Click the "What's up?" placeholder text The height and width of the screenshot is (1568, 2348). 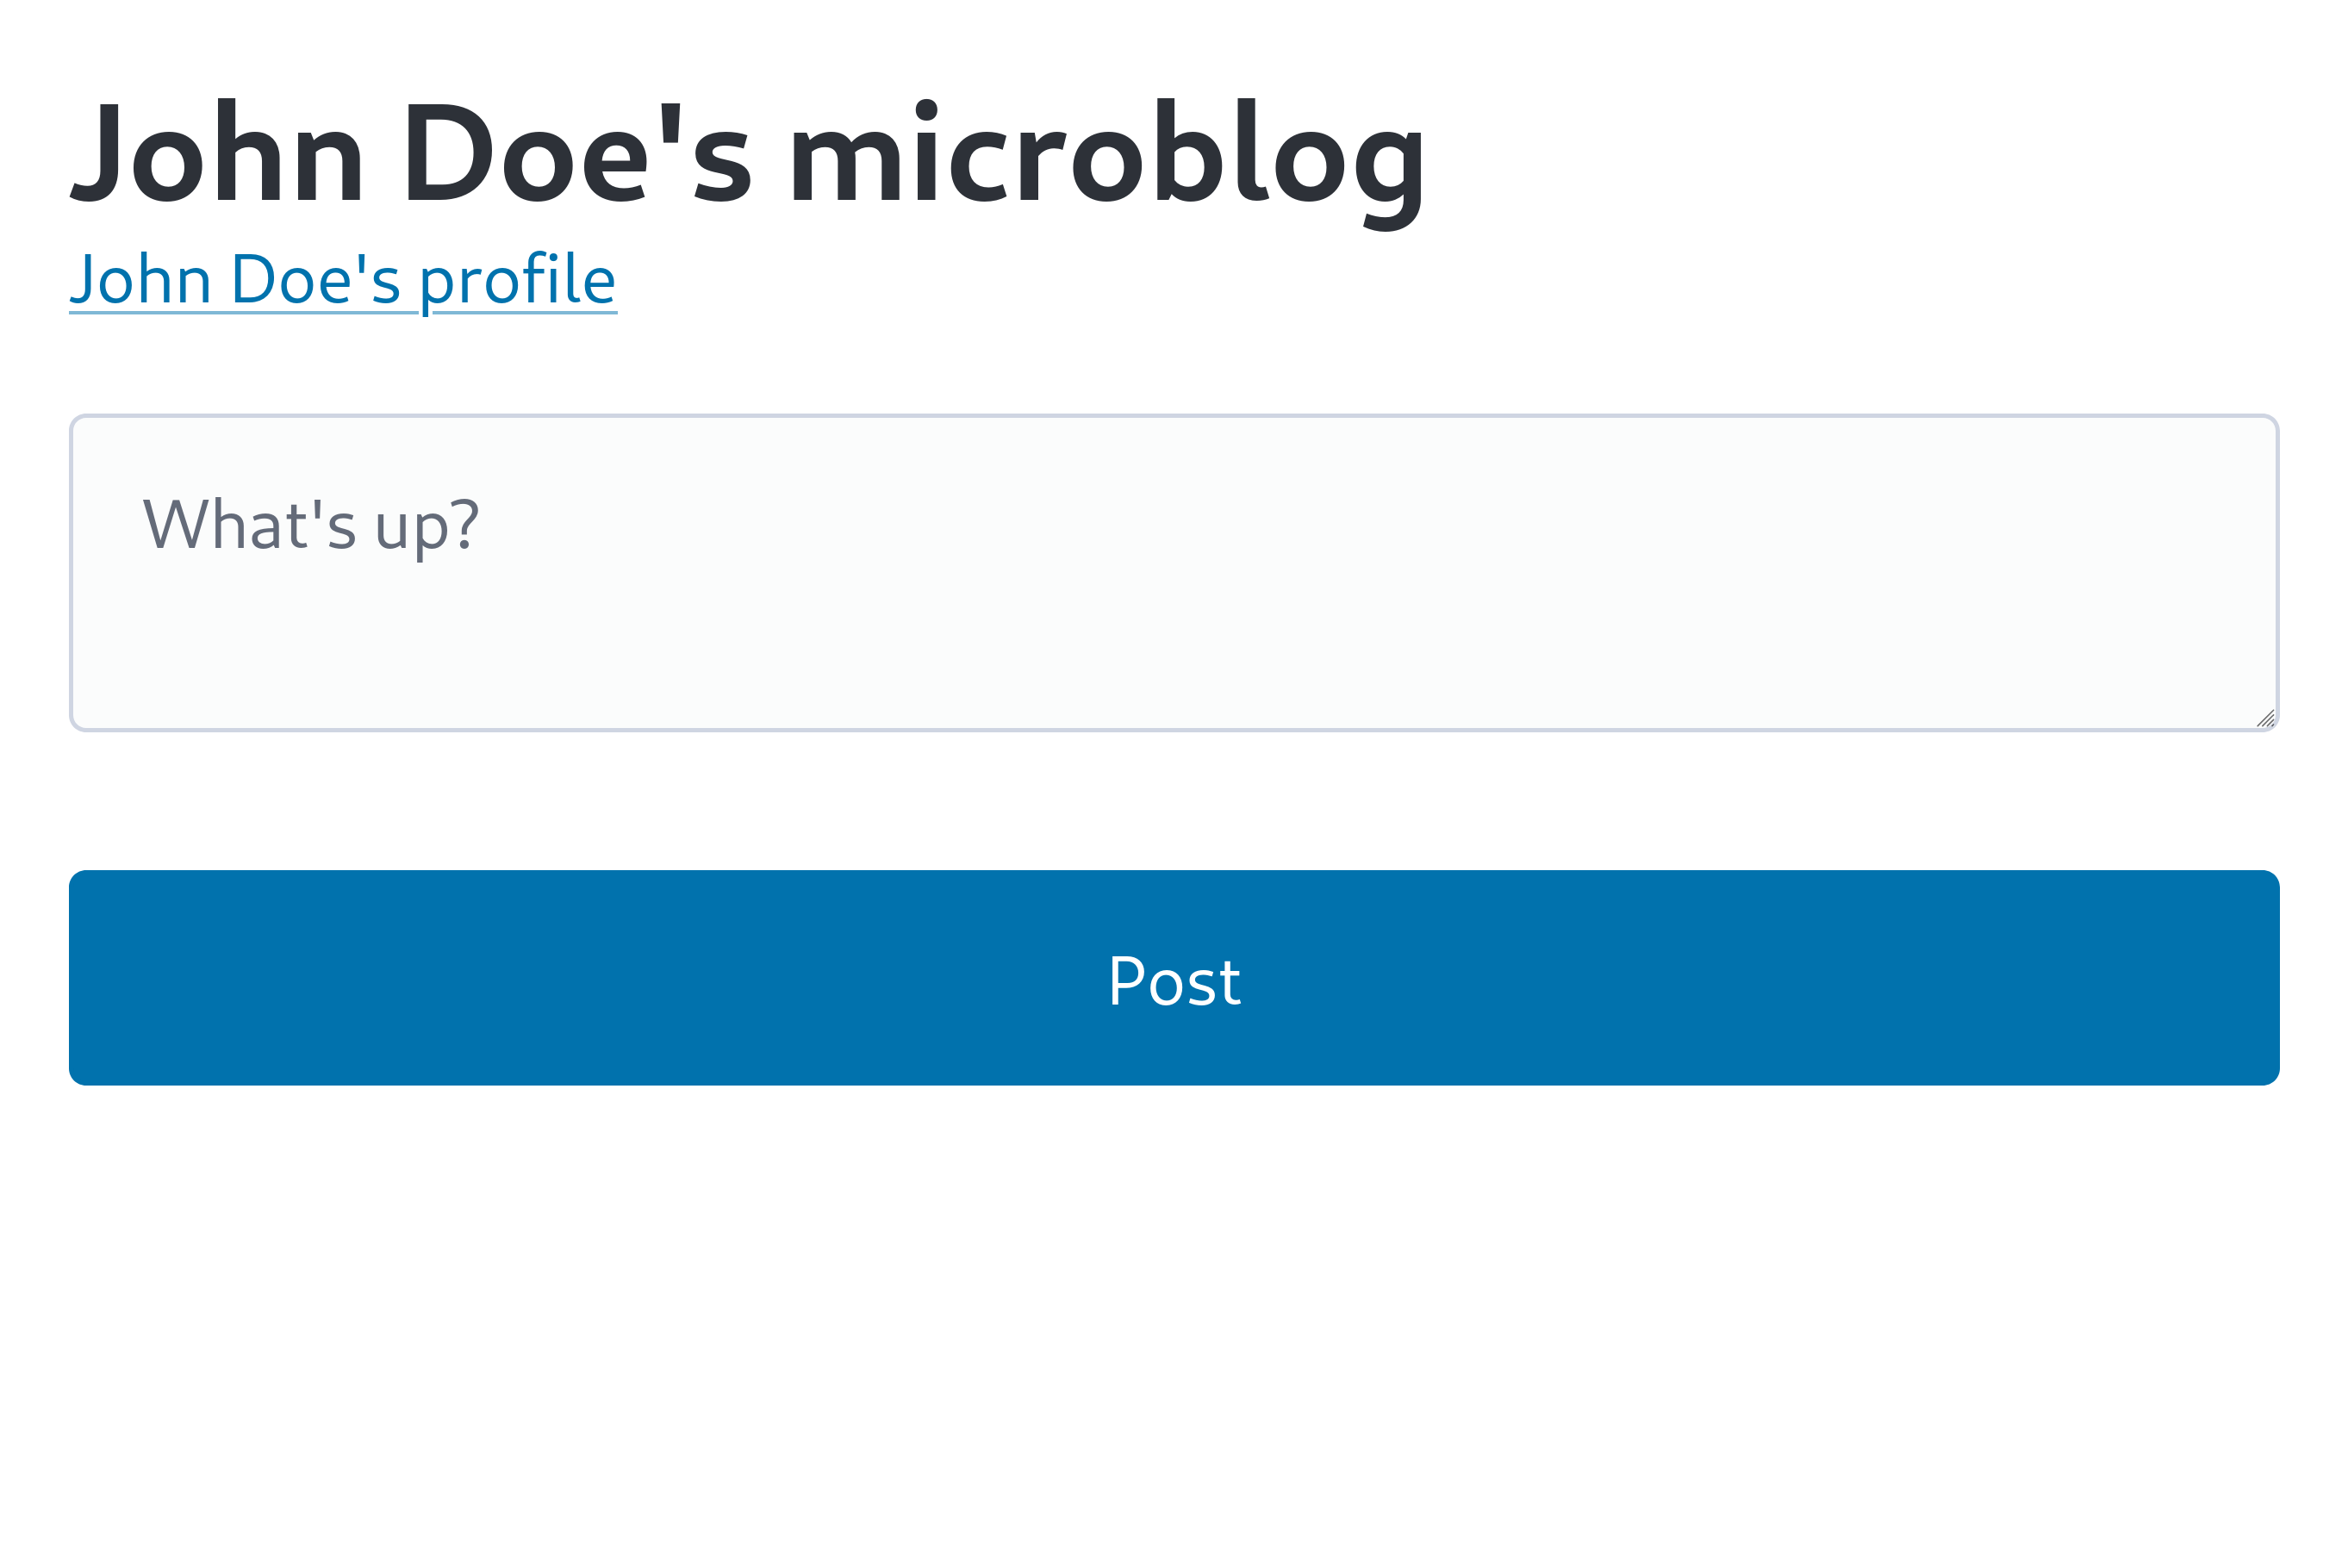tap(311, 525)
